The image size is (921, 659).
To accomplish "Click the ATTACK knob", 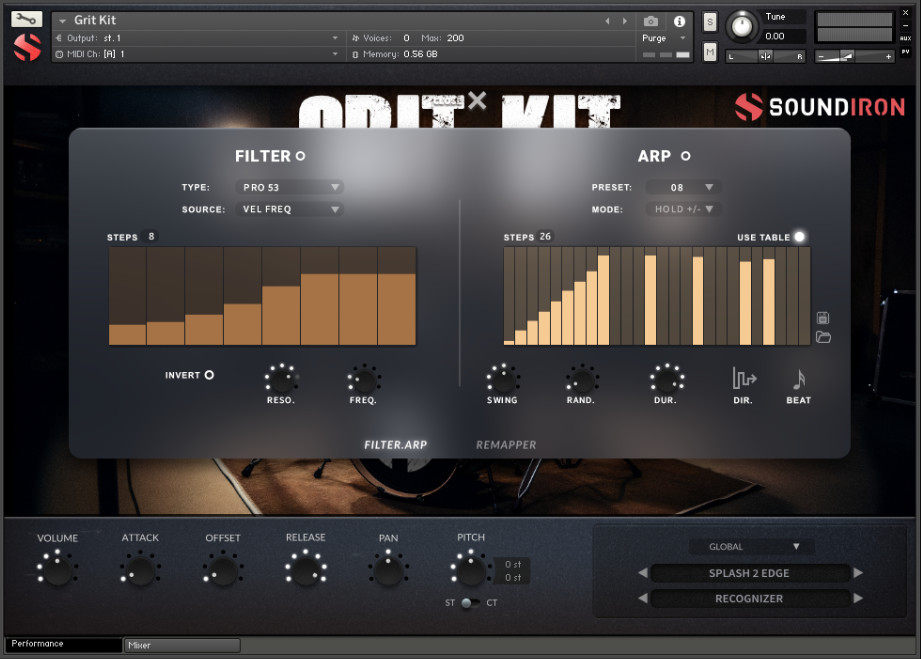I will tap(140, 569).
